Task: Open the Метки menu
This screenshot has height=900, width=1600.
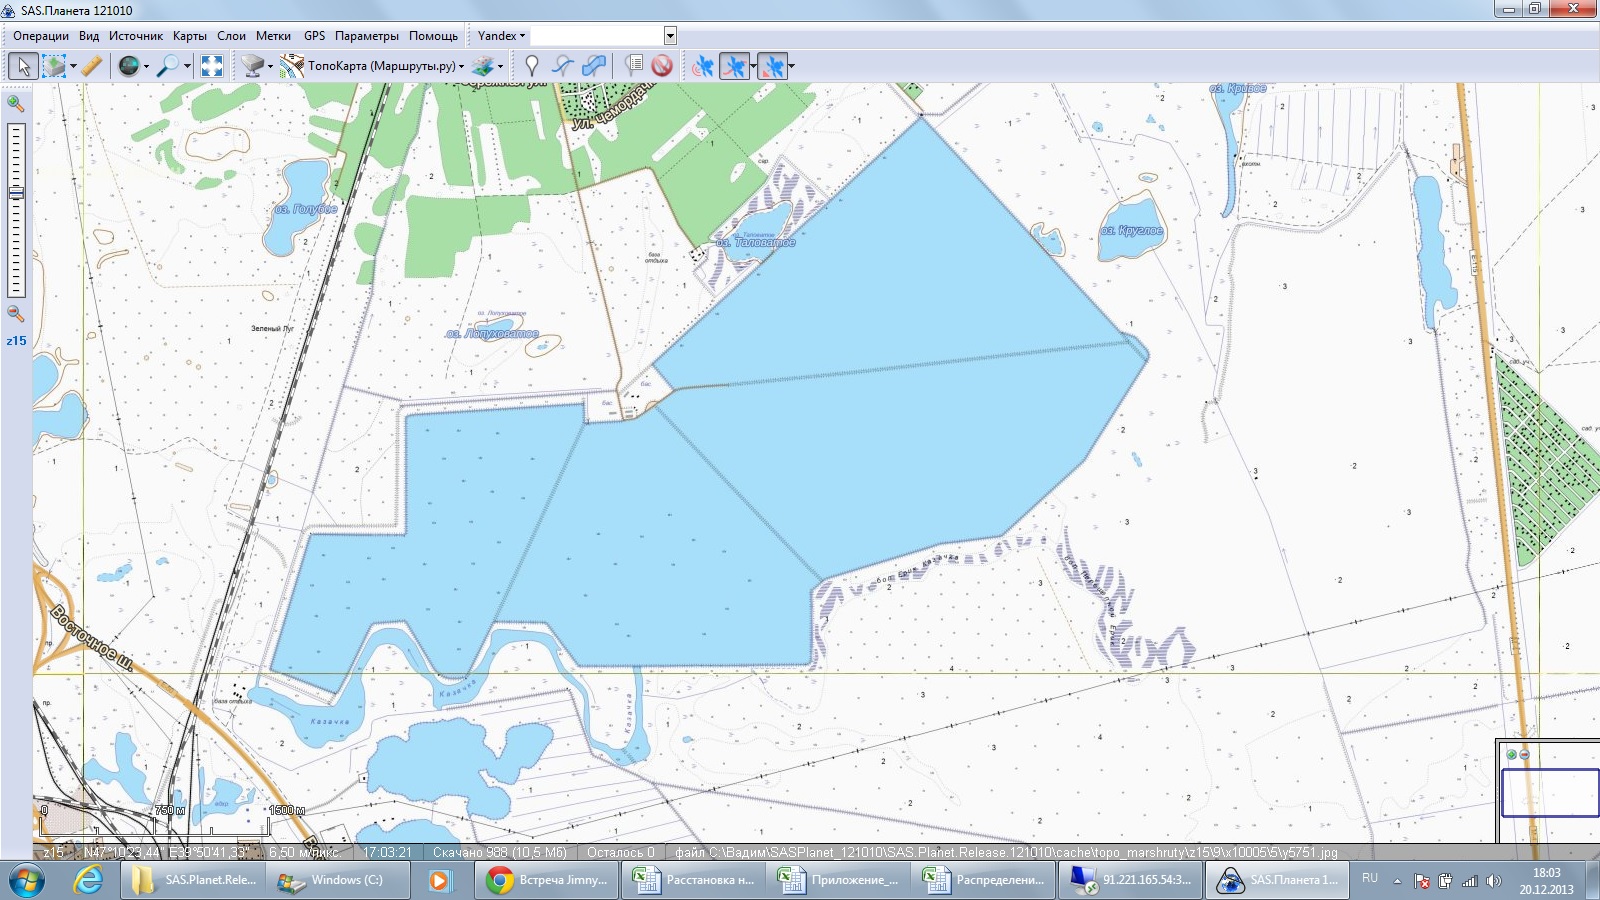Action: click(x=274, y=36)
